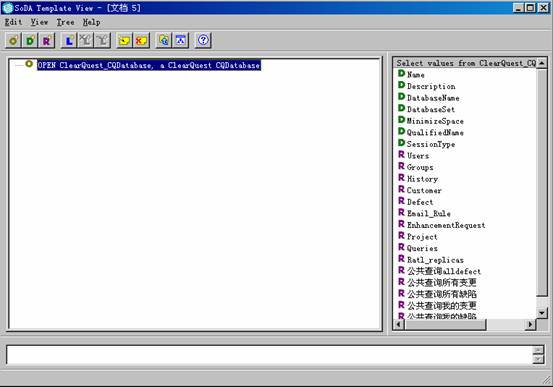Click the grayed crossed-out branch toolbar icon
Viewport: 553px width, 387px height.
(85, 40)
